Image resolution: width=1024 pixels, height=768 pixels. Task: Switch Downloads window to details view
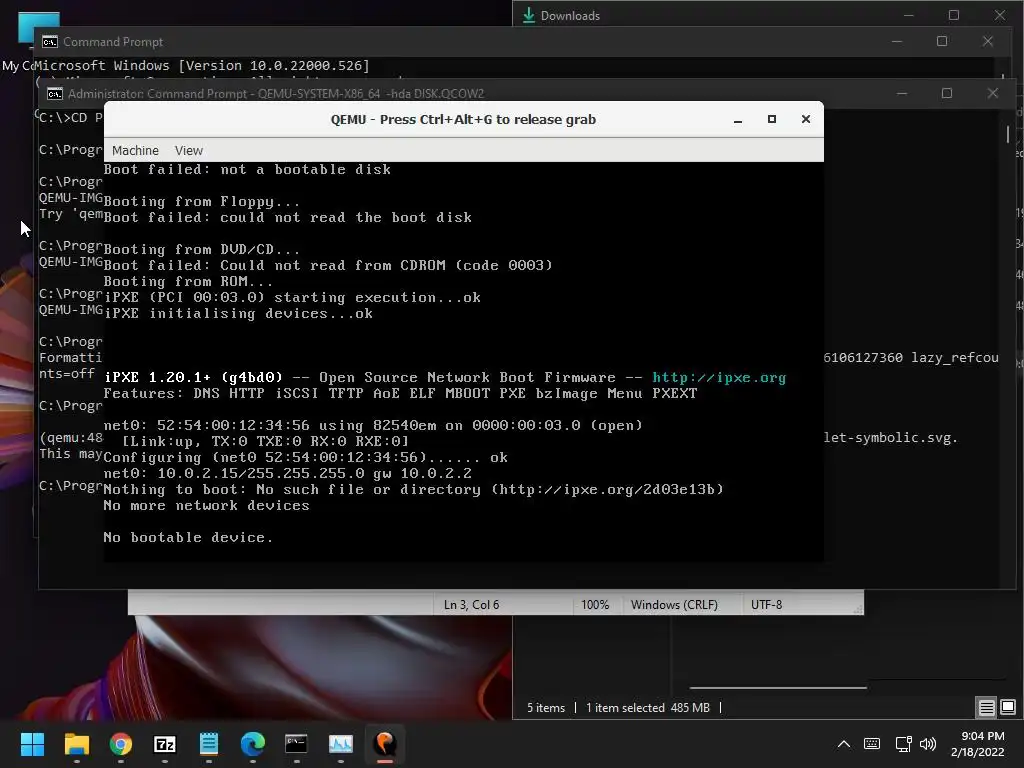click(x=987, y=707)
